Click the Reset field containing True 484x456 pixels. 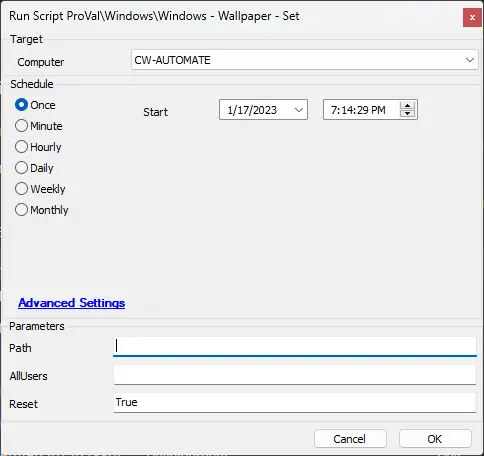point(295,403)
